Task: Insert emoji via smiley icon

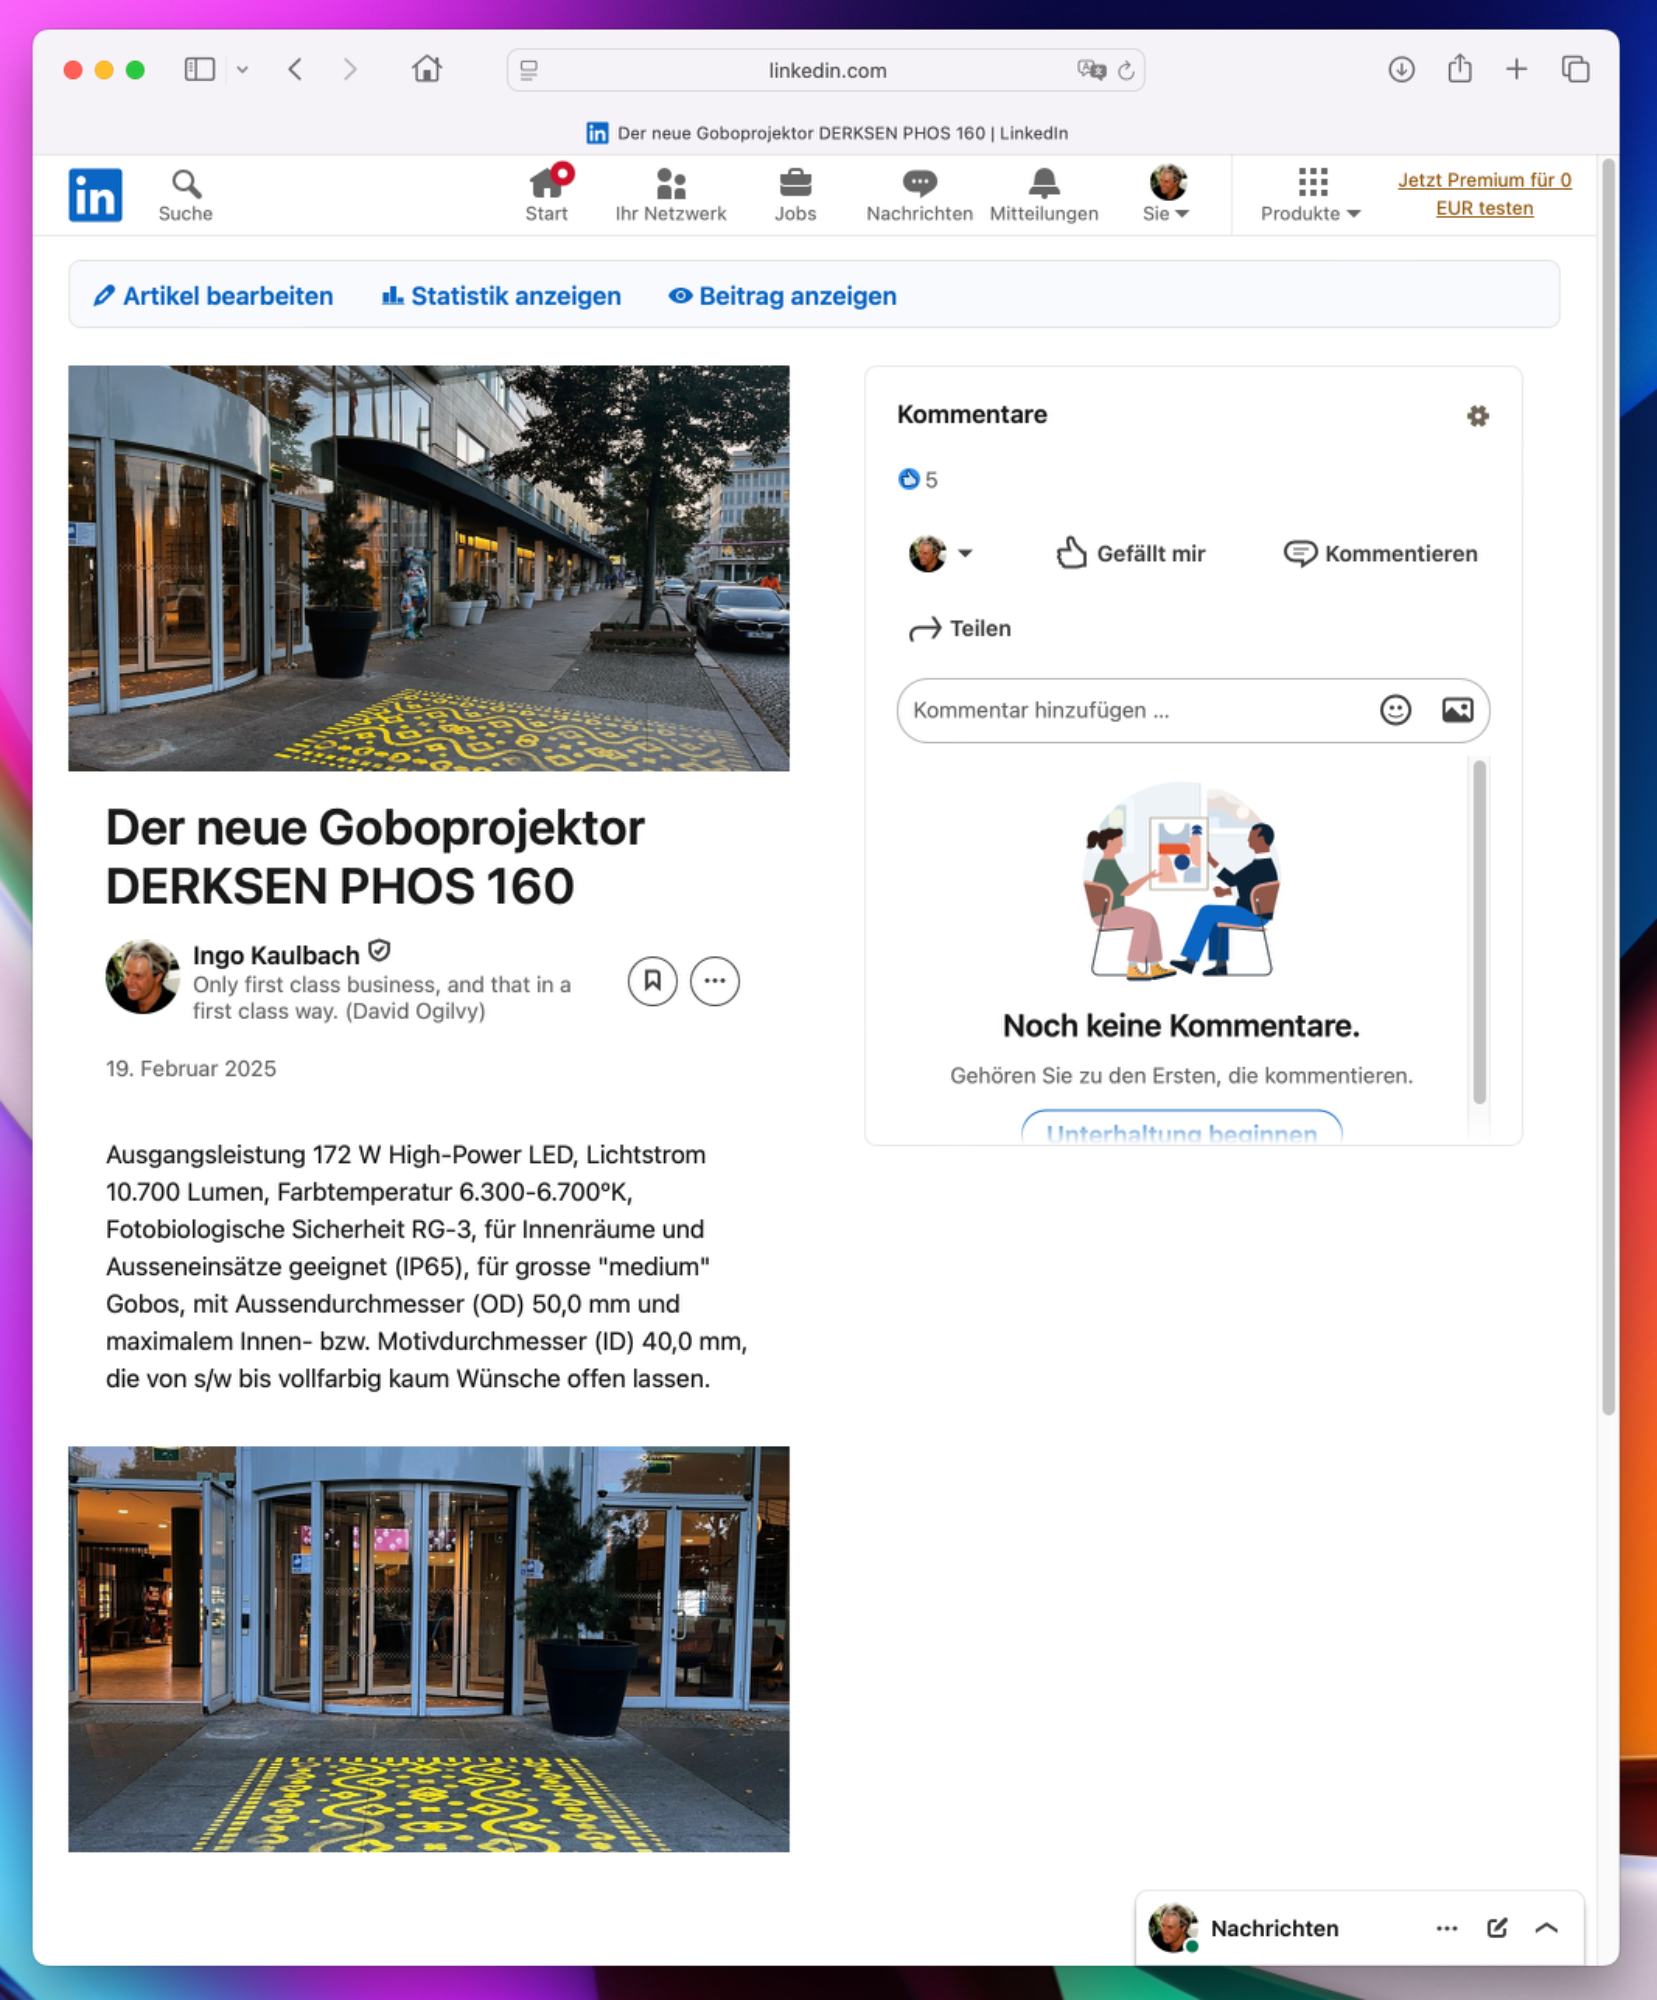Action: point(1395,710)
